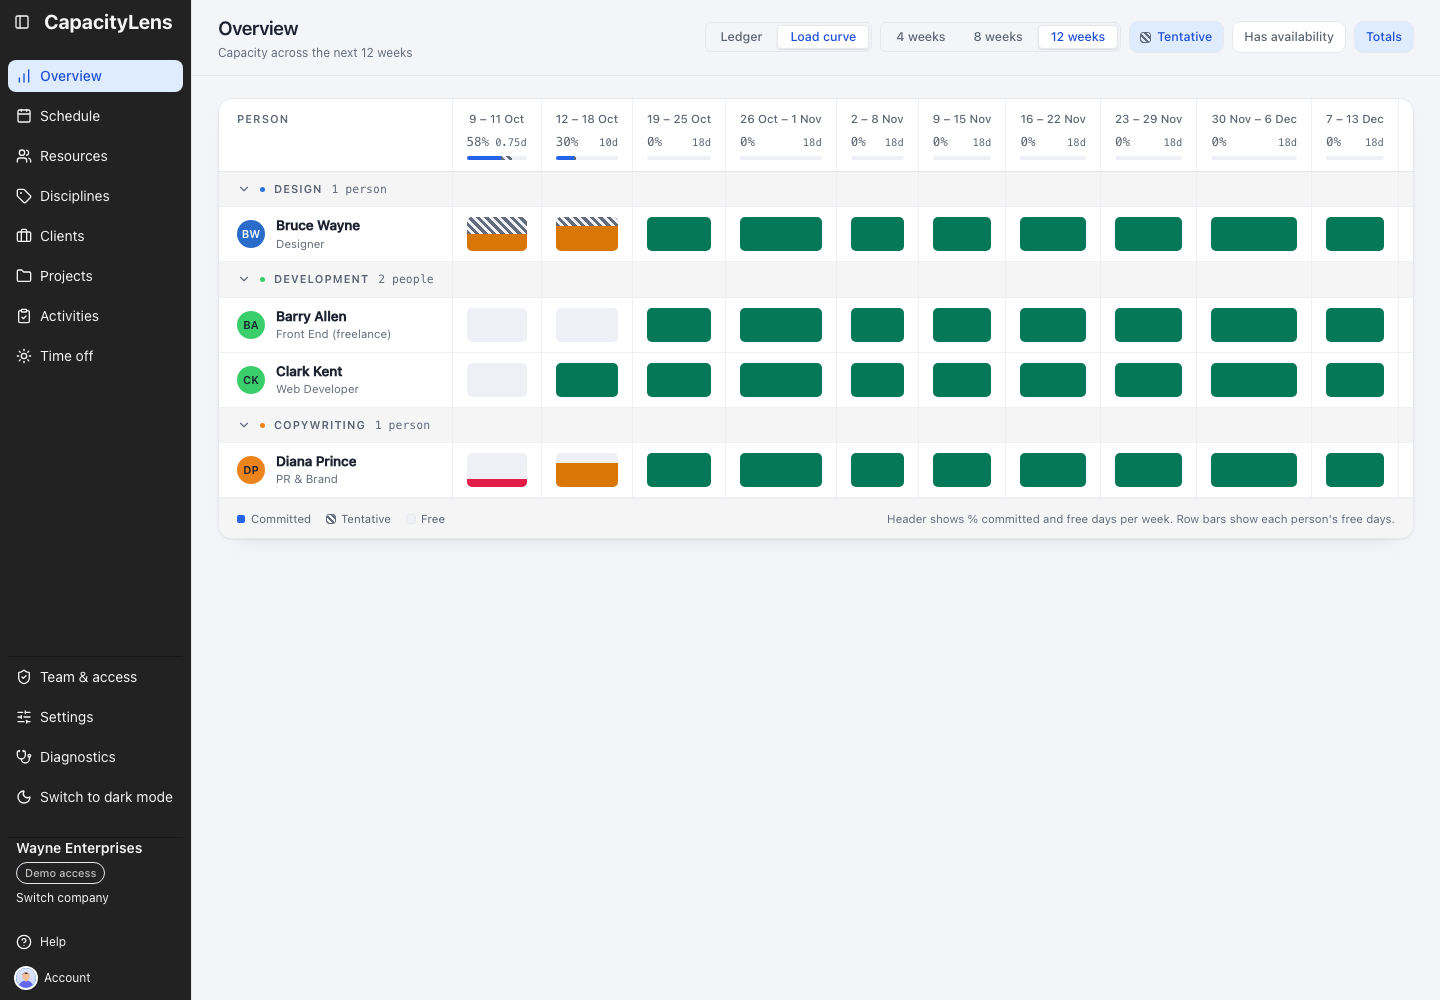Switch view to Ledger
This screenshot has height=1000, width=1440.
click(x=741, y=37)
